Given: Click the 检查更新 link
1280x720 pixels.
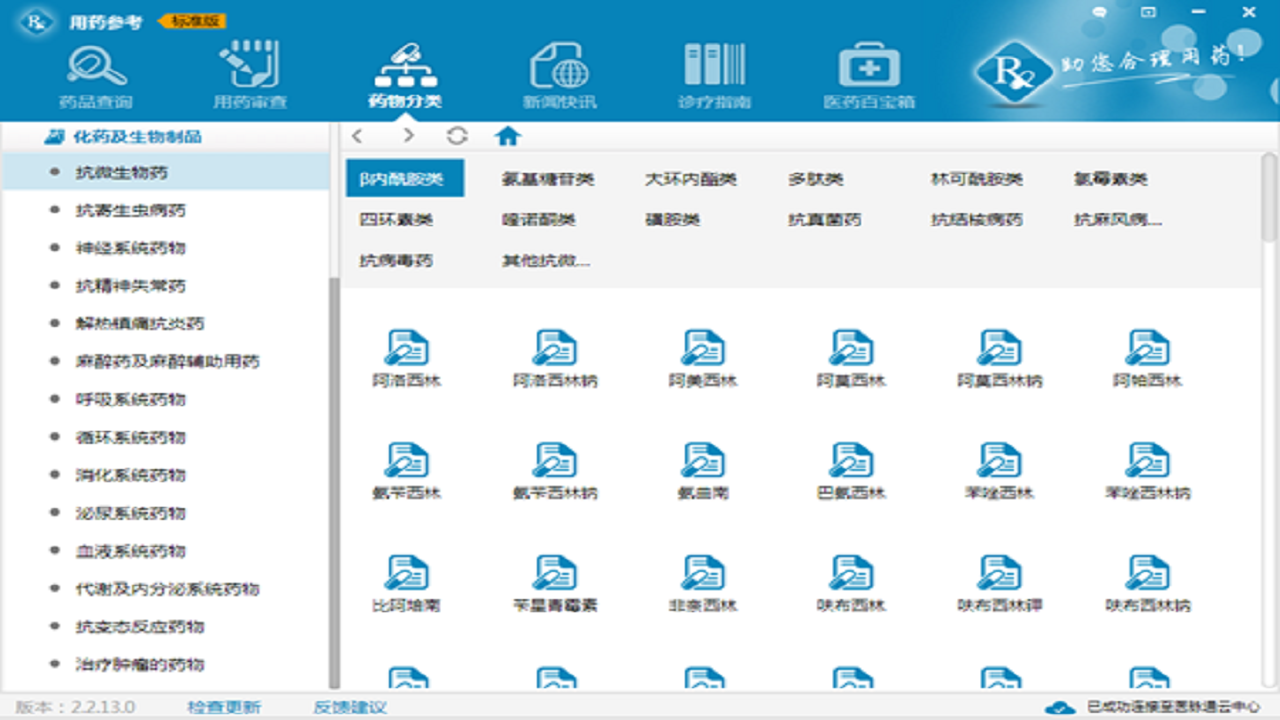Looking at the screenshot, I should [x=224, y=707].
